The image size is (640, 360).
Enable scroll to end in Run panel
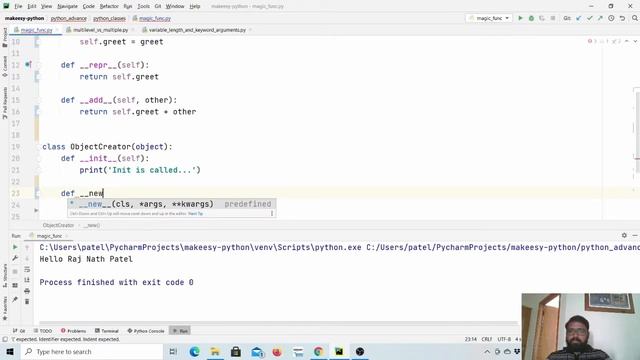point(27,280)
